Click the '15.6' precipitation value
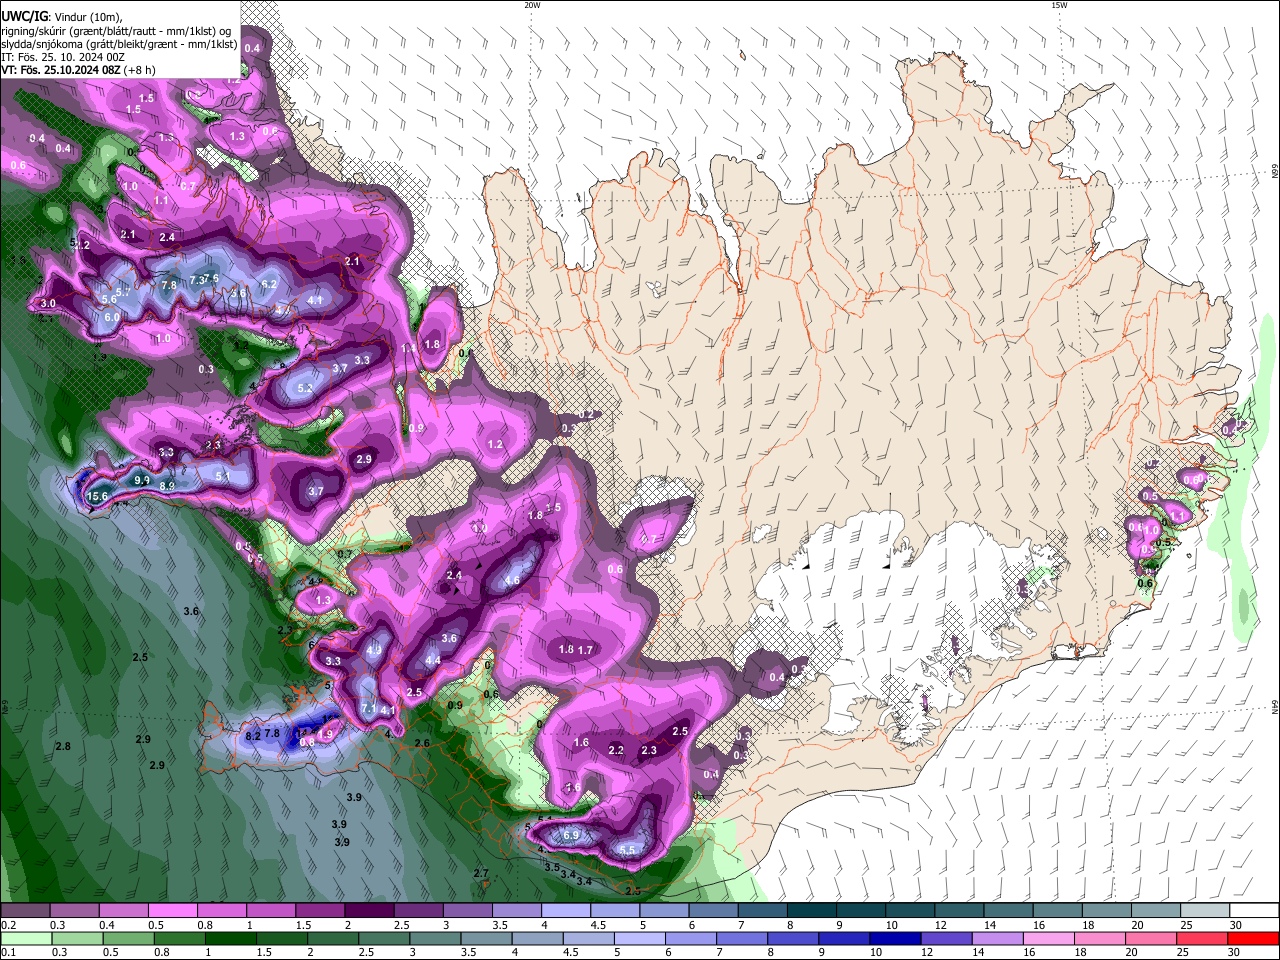The height and width of the screenshot is (960, 1280). pos(97,496)
